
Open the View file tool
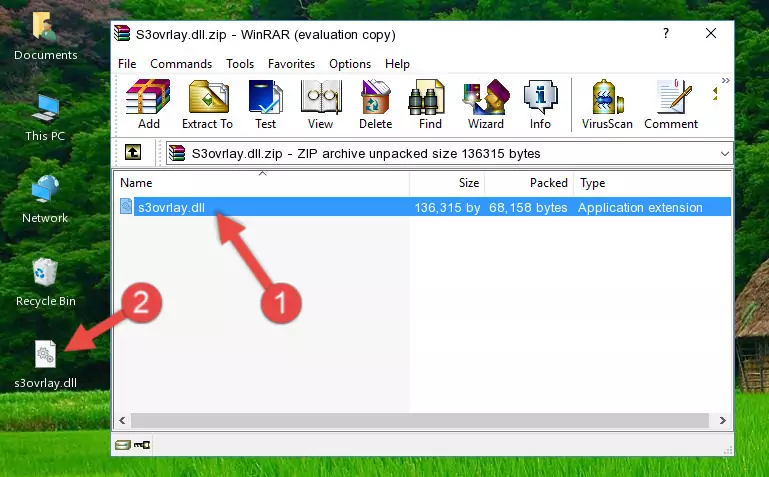tap(321, 104)
